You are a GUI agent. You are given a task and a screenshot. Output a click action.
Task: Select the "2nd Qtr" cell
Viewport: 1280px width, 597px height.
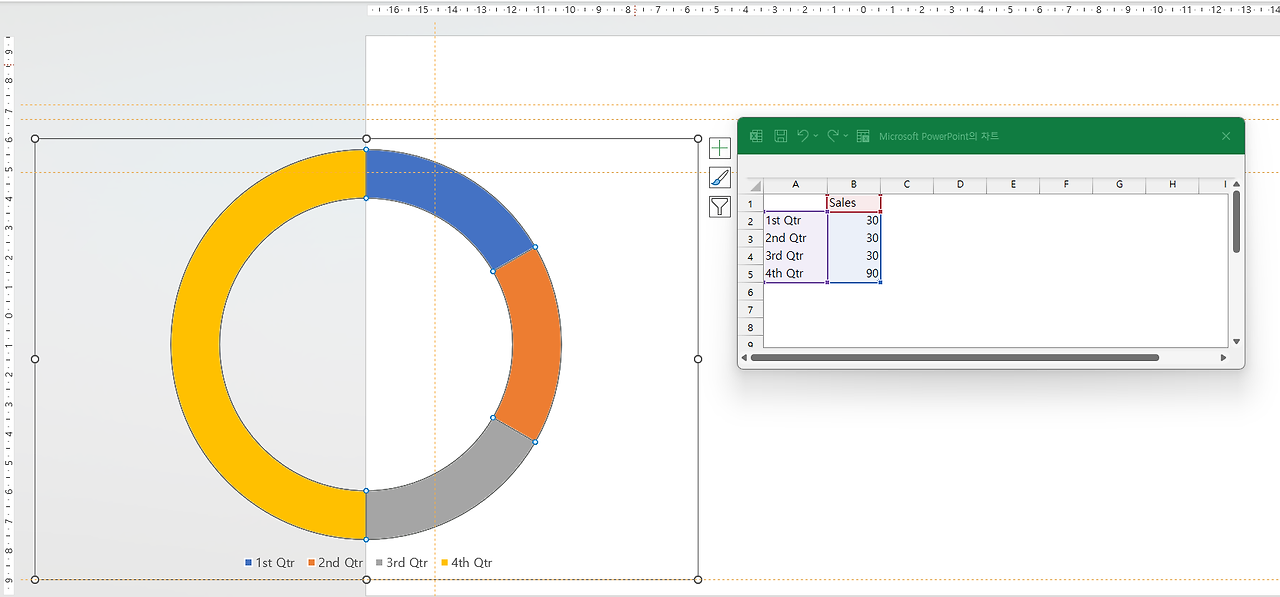click(x=795, y=239)
